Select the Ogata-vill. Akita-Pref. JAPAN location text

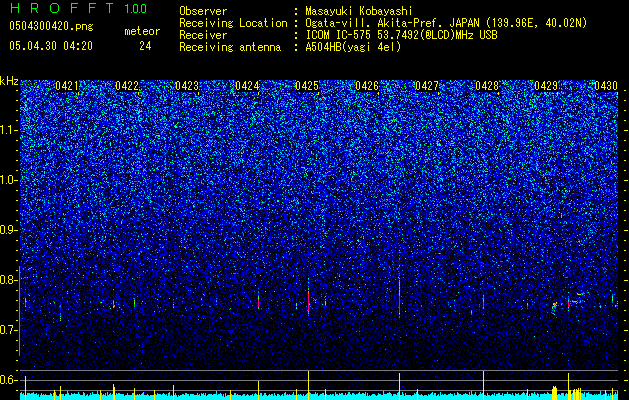coord(446,23)
